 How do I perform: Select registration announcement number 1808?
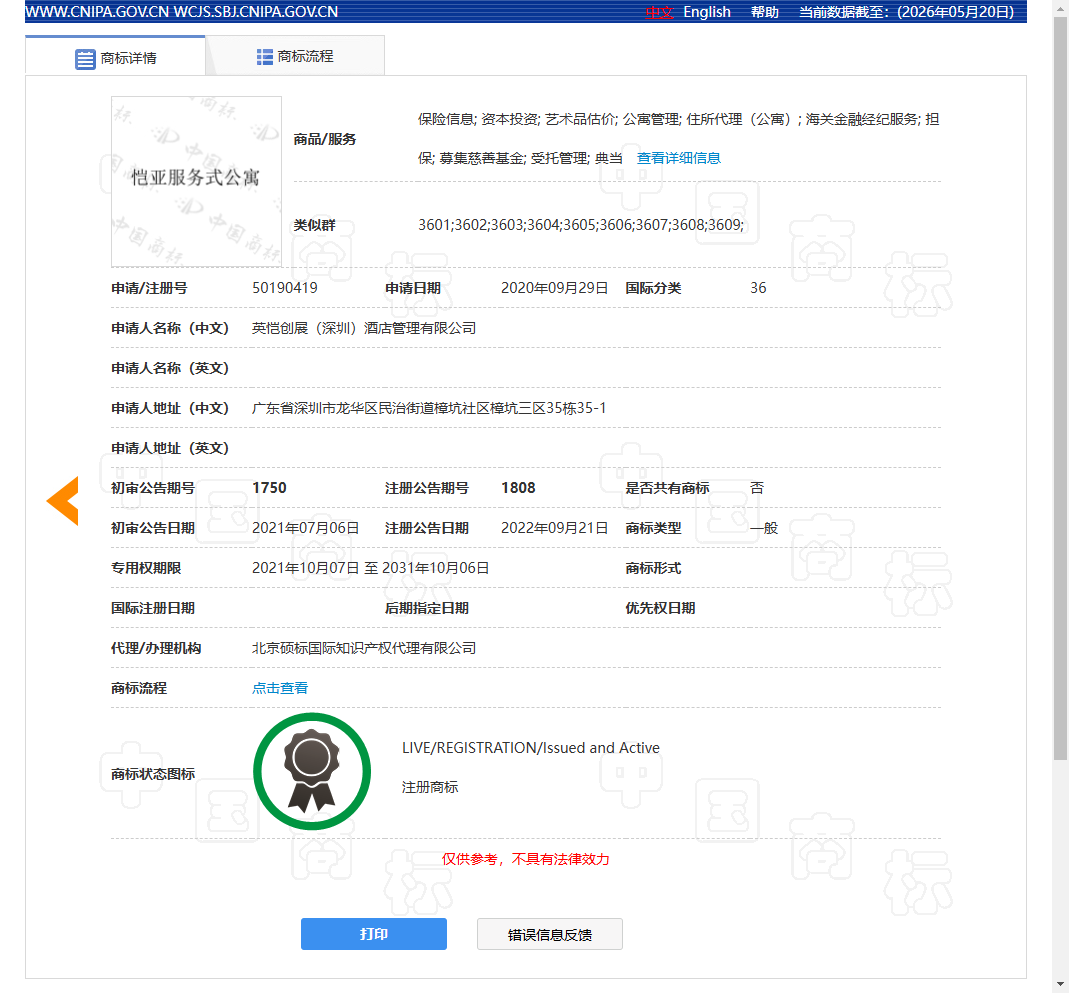[518, 488]
